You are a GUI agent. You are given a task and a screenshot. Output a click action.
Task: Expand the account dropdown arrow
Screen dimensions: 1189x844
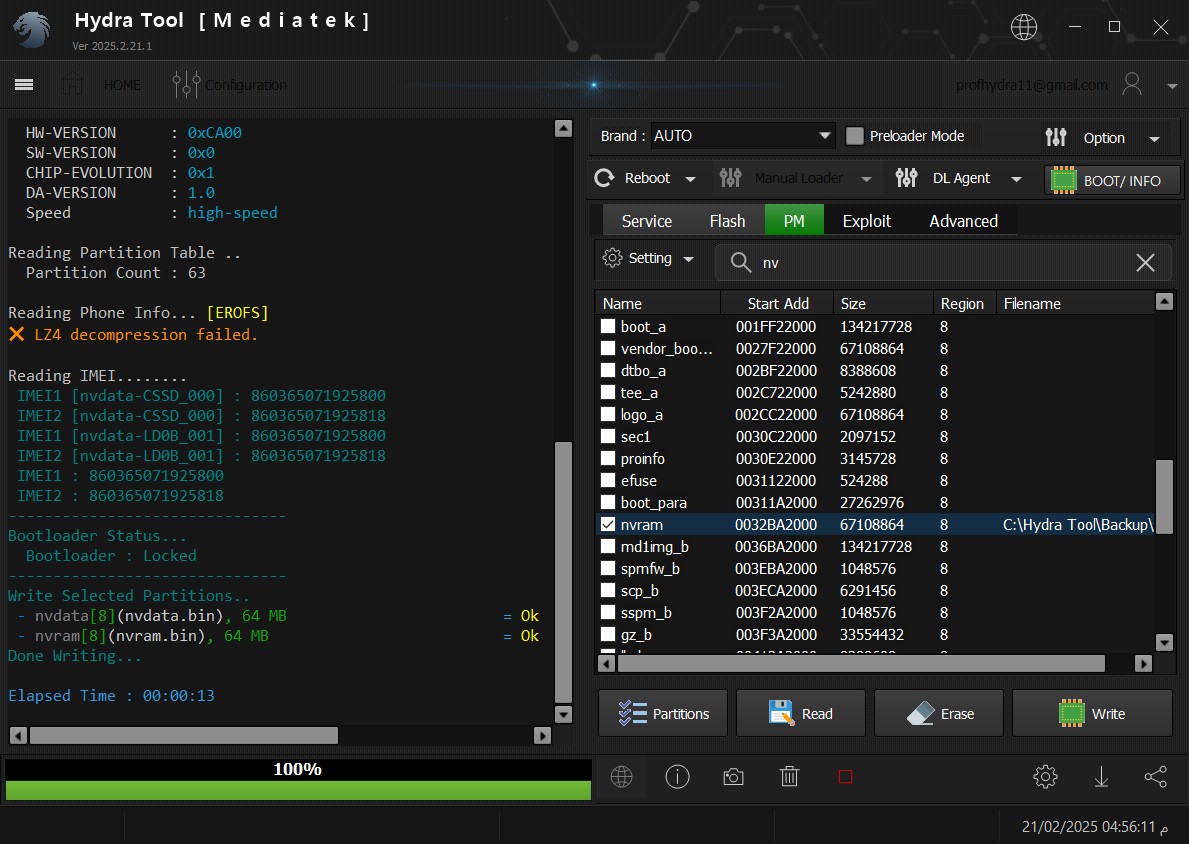coord(1172,86)
